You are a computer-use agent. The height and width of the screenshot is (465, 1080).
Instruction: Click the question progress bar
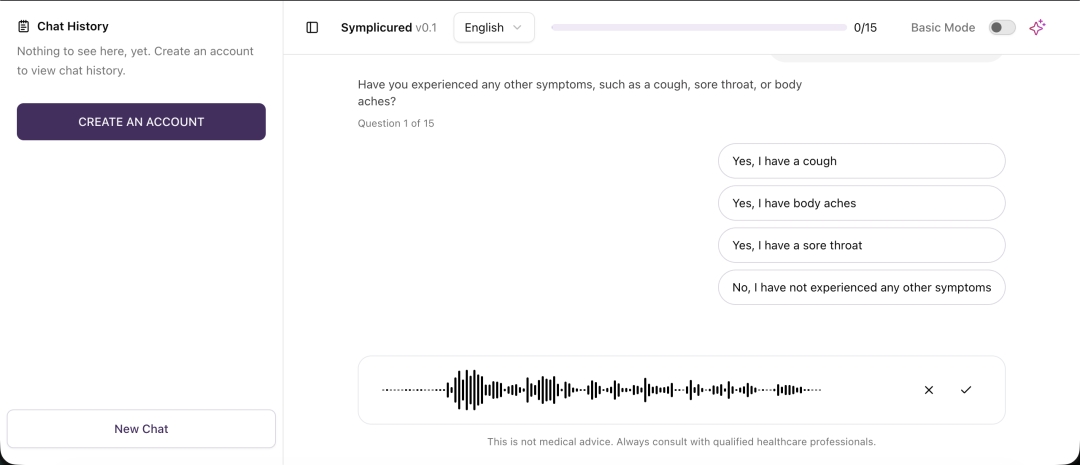(x=698, y=28)
